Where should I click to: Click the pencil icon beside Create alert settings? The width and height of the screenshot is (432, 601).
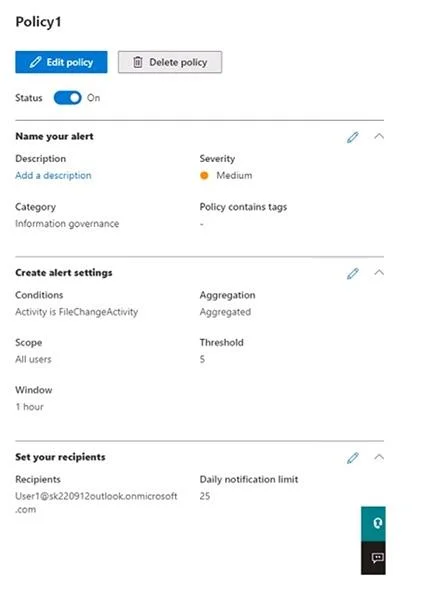pyautogui.click(x=353, y=273)
